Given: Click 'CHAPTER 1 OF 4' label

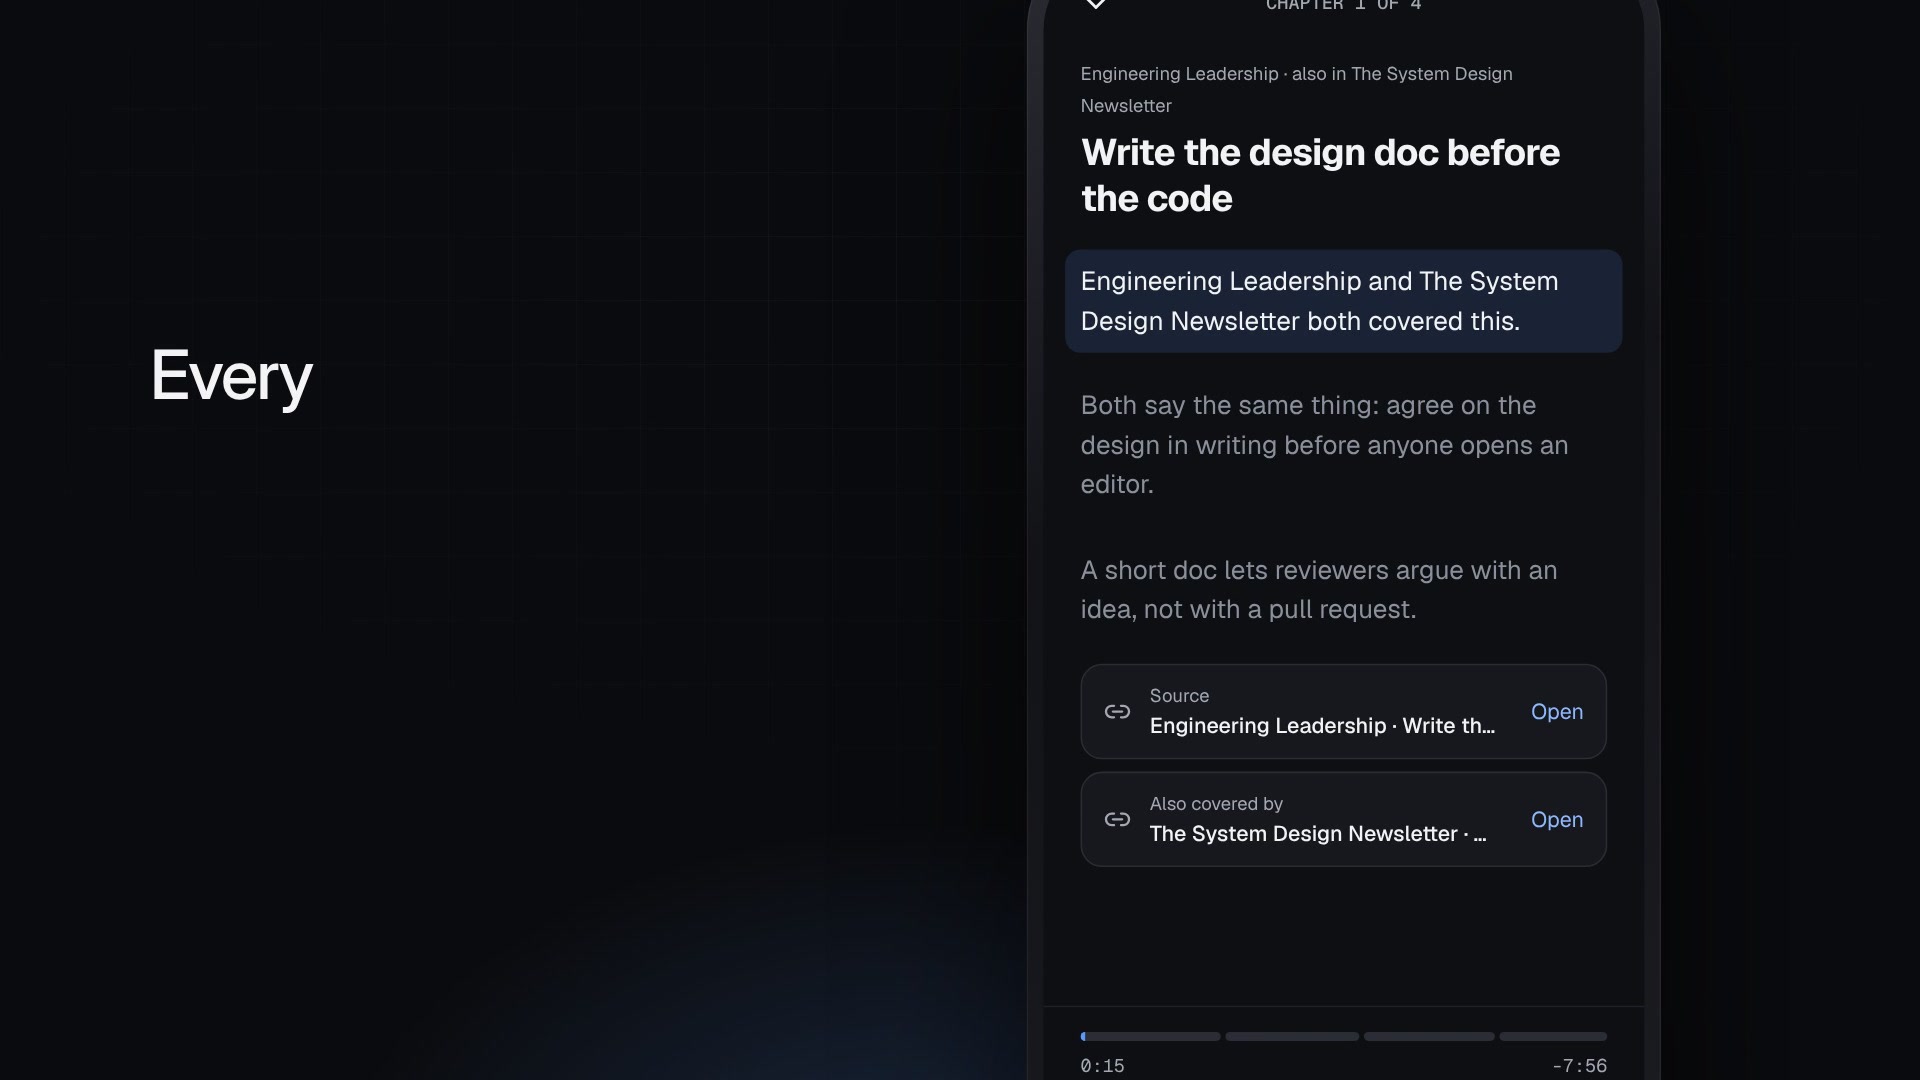Looking at the screenshot, I should (1343, 5).
